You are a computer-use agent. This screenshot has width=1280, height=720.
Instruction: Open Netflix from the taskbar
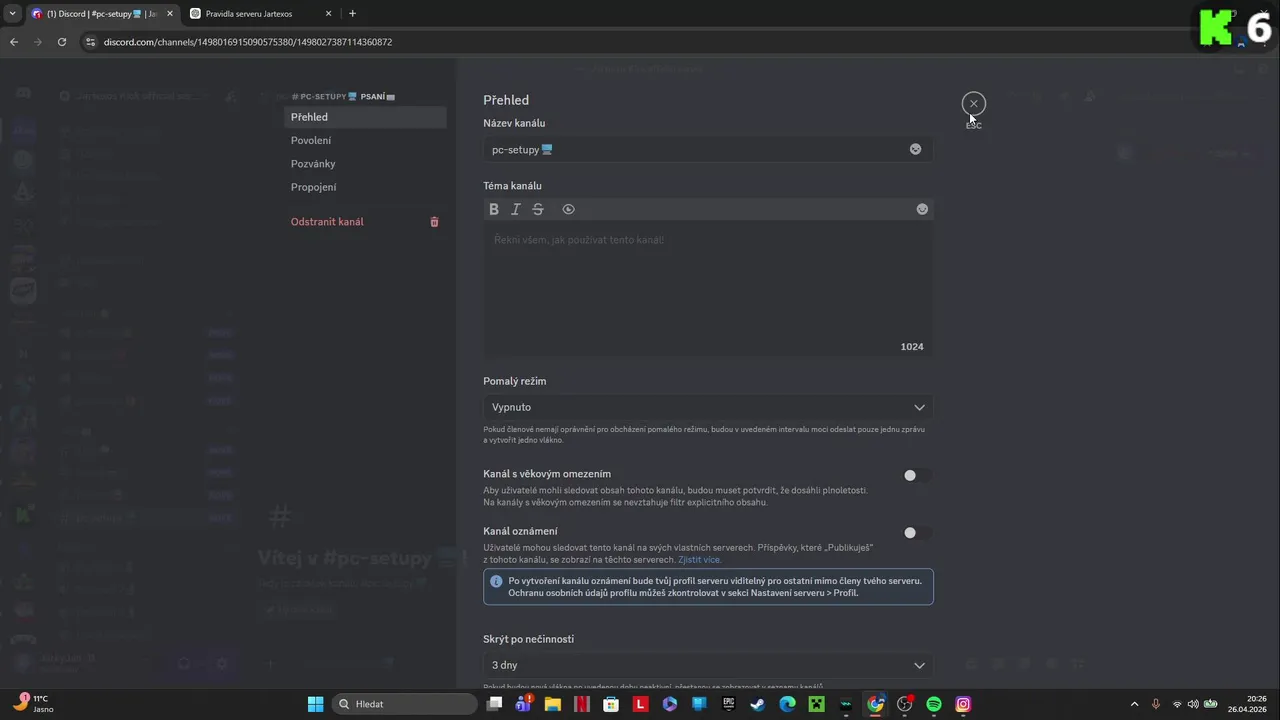582,704
